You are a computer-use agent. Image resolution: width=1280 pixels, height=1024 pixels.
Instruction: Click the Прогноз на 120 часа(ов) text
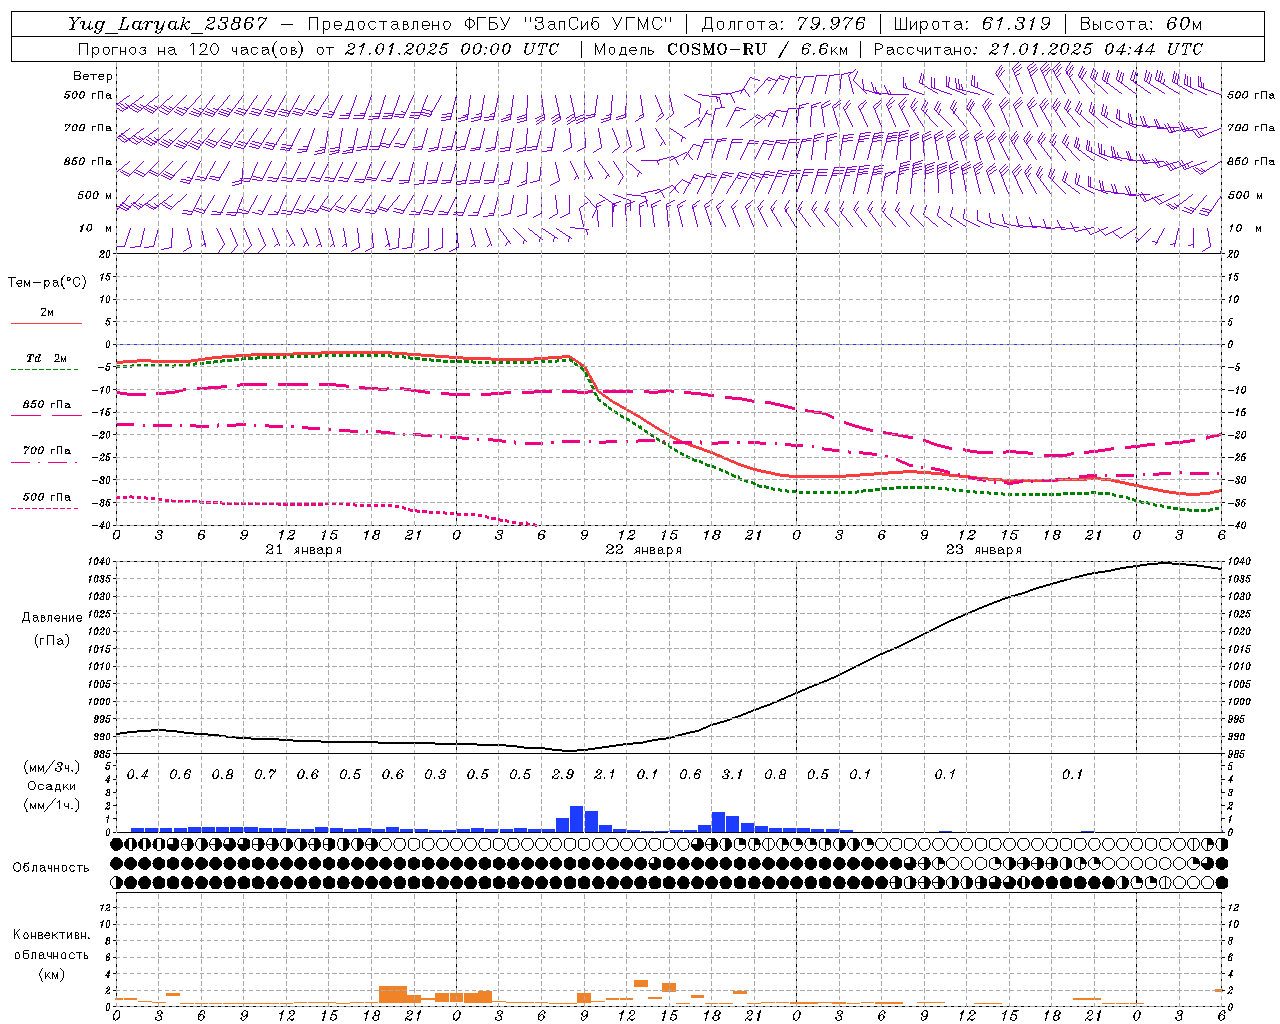click(x=193, y=49)
